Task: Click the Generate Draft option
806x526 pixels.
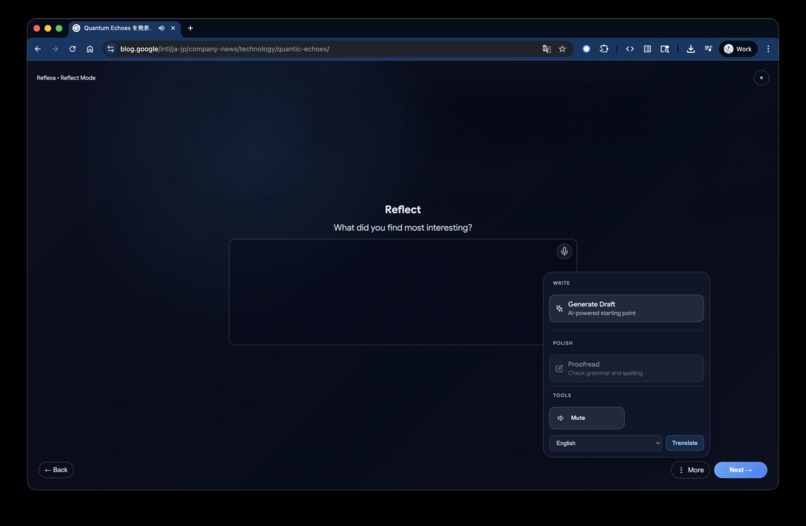Action: [626, 308]
